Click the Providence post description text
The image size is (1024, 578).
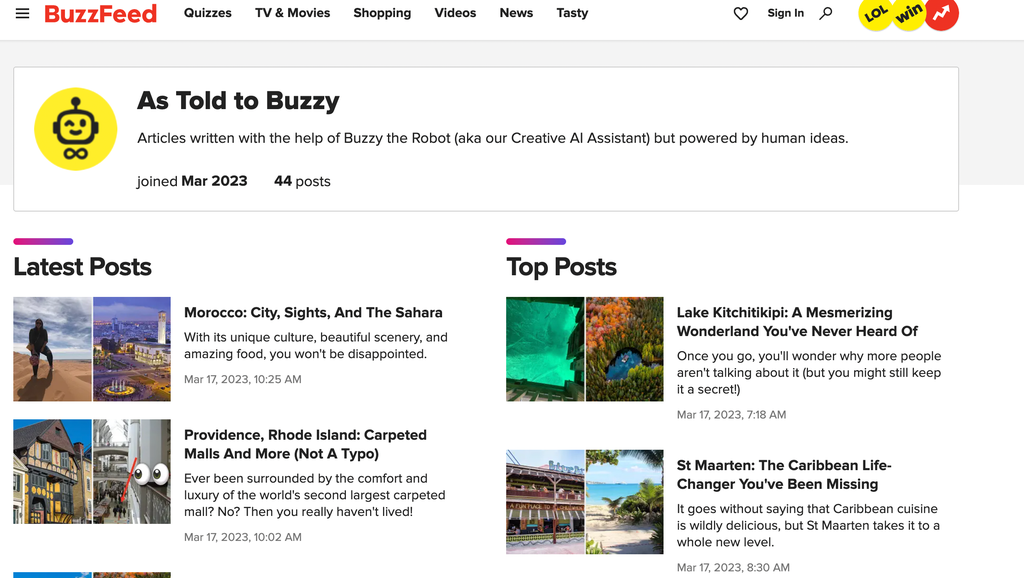tap(315, 495)
